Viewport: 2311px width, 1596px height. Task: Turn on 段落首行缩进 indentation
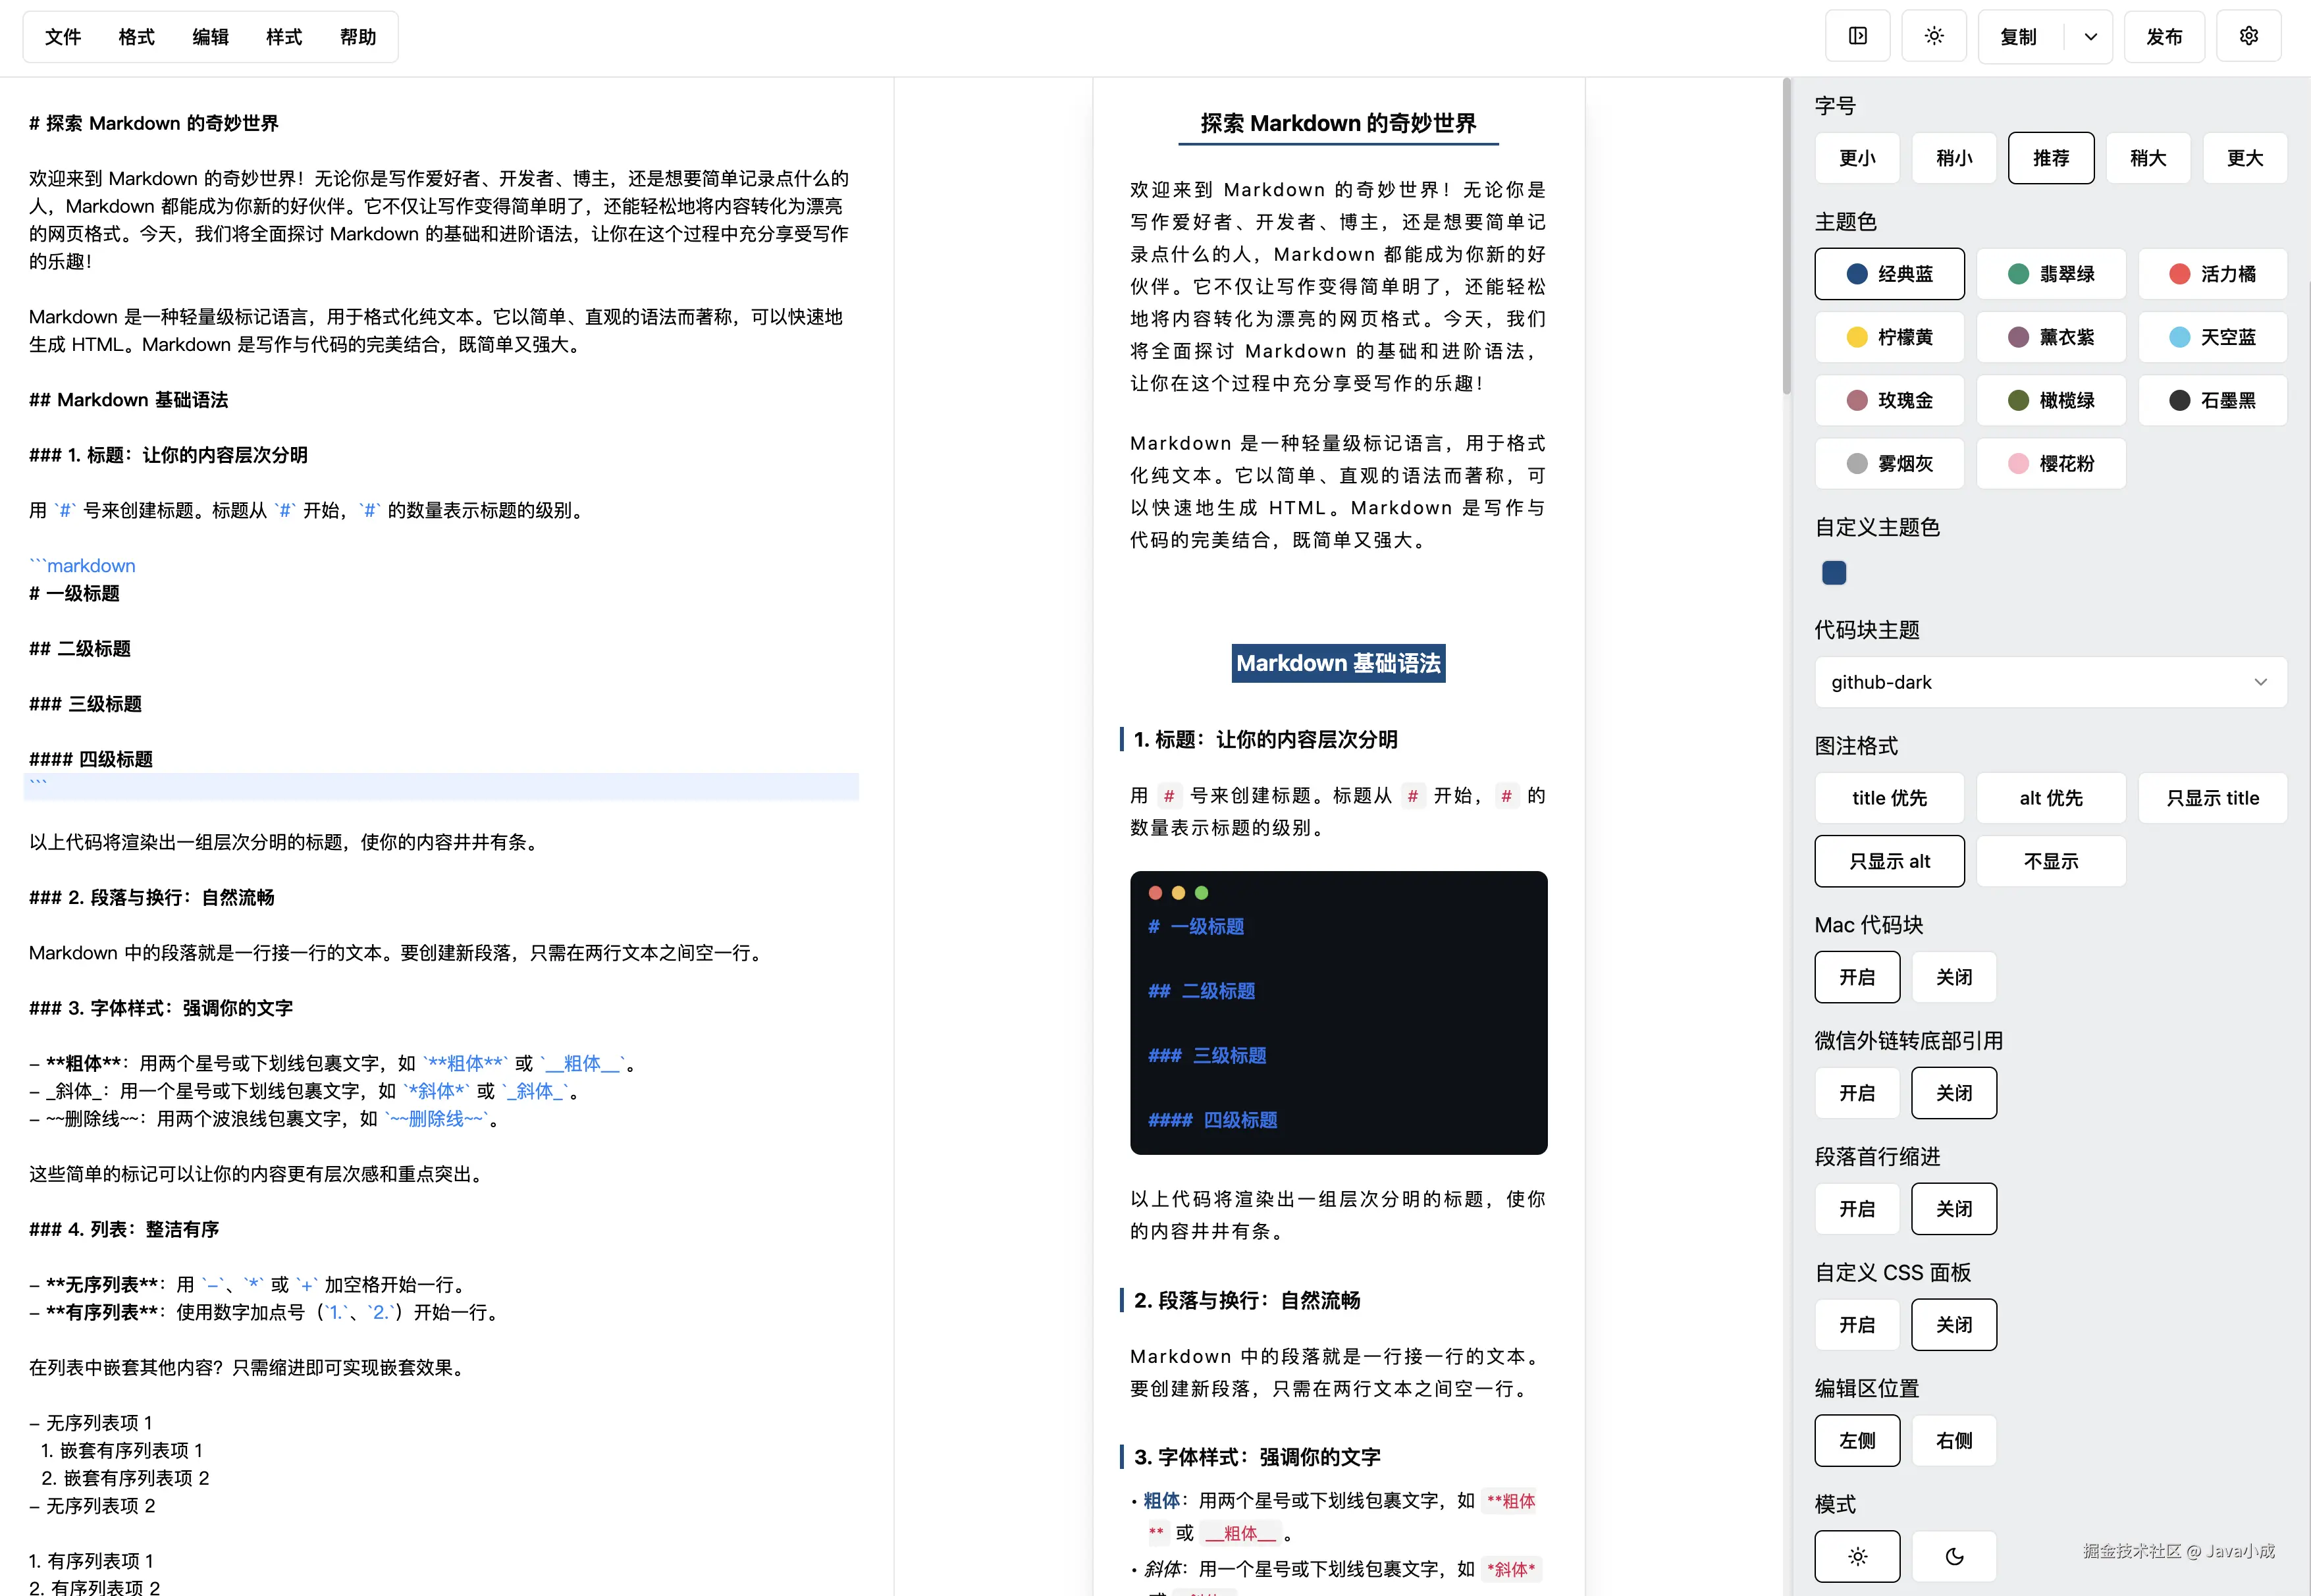[1856, 1208]
